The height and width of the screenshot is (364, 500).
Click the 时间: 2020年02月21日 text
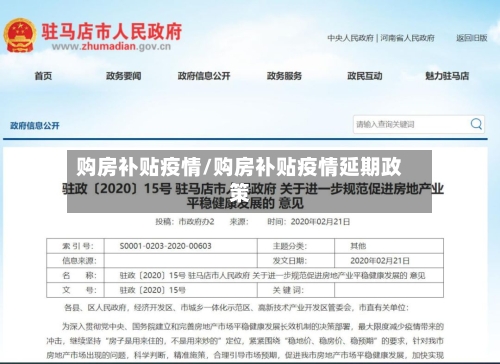click(309, 222)
